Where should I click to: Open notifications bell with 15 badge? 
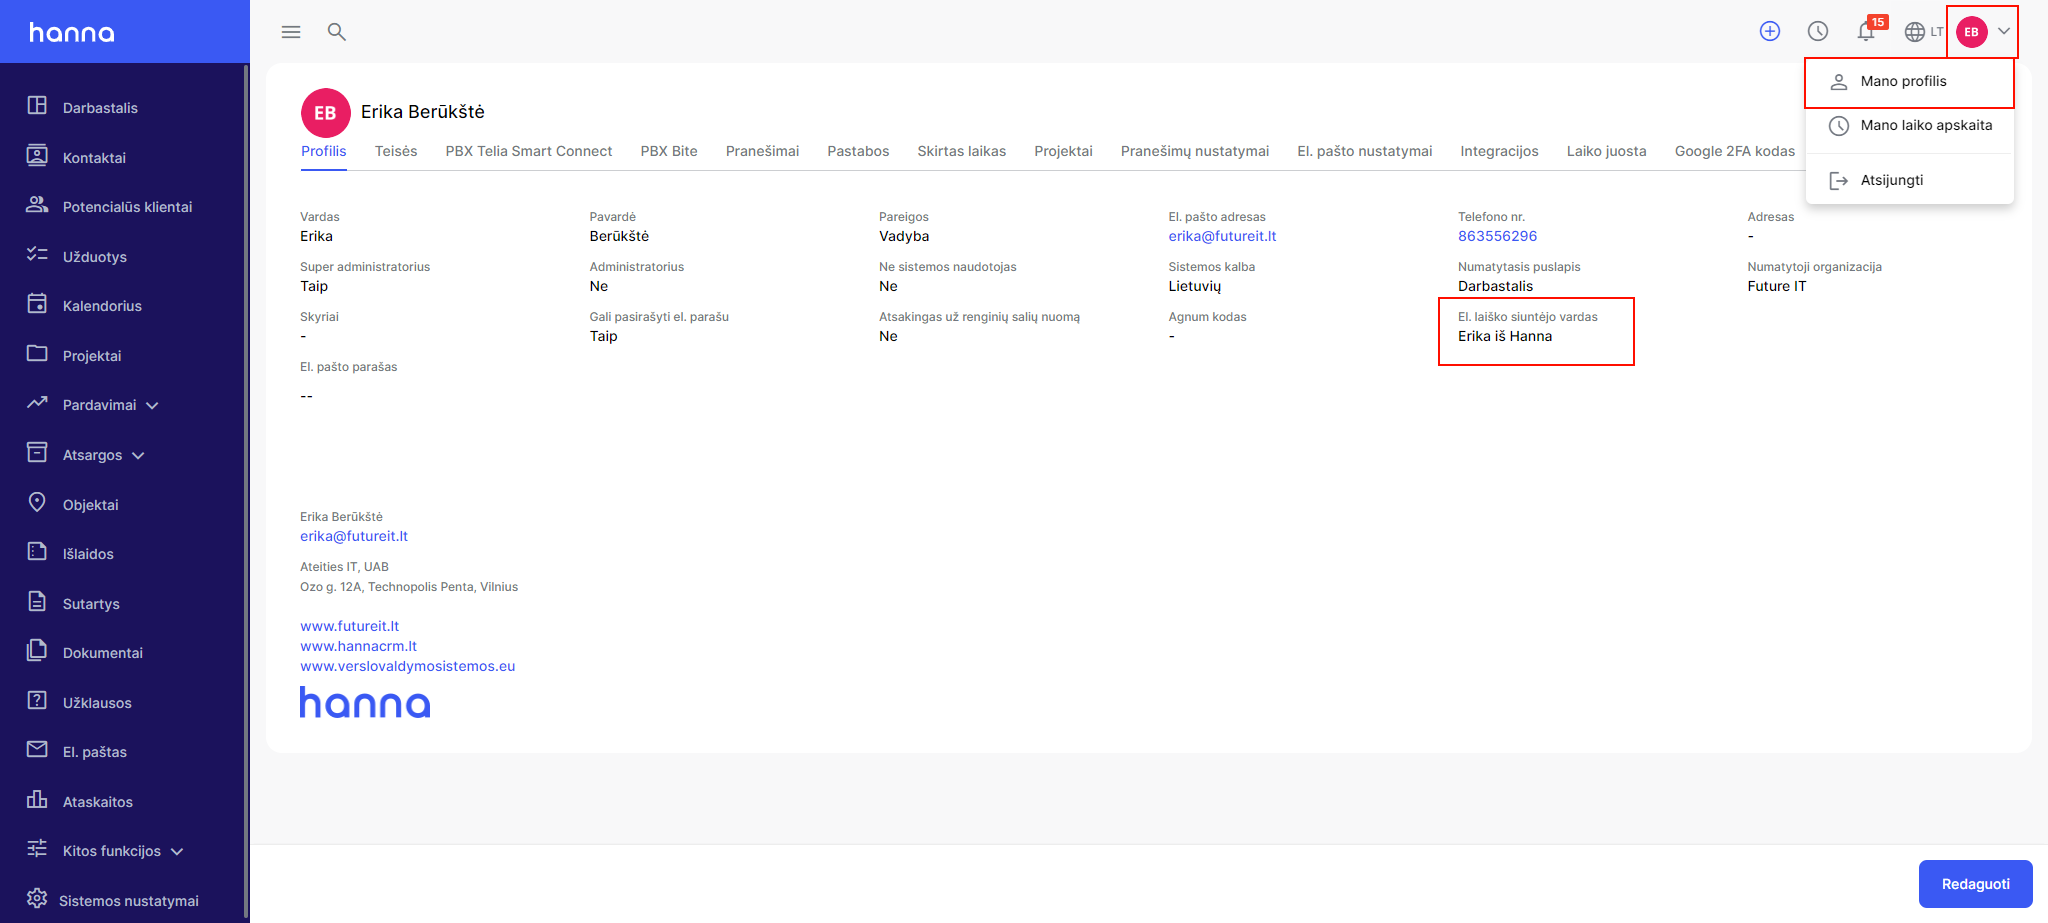pyautogui.click(x=1866, y=31)
